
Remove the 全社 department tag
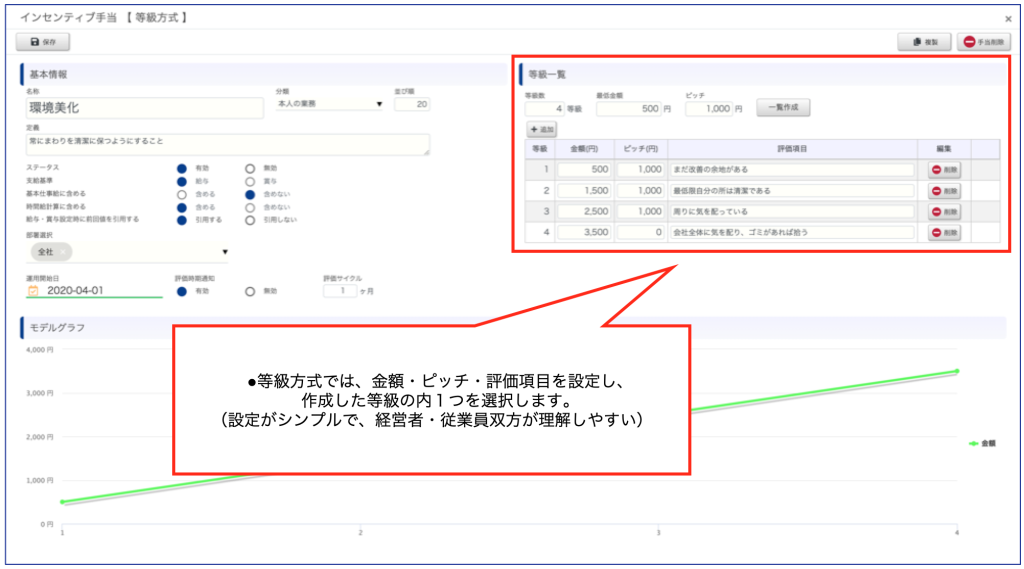tap(62, 252)
